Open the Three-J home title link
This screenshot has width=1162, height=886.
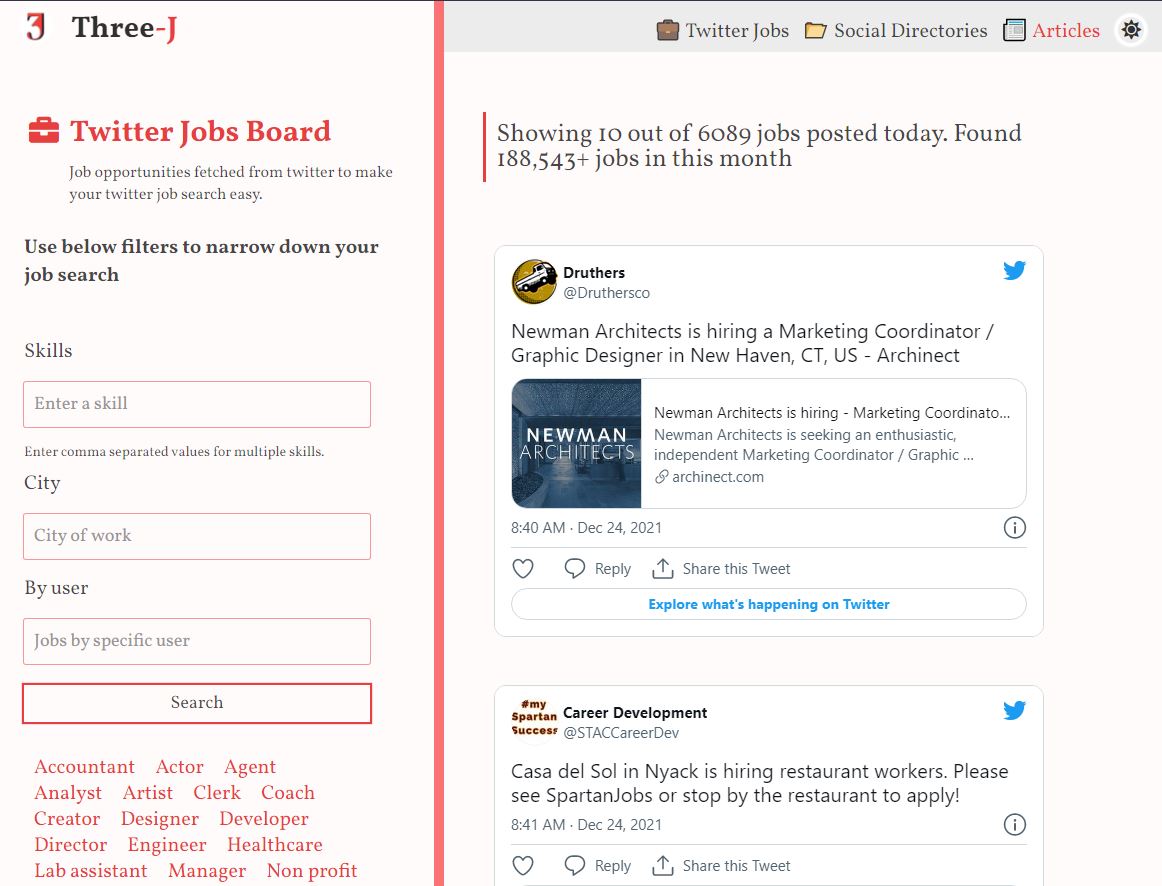click(x=124, y=28)
